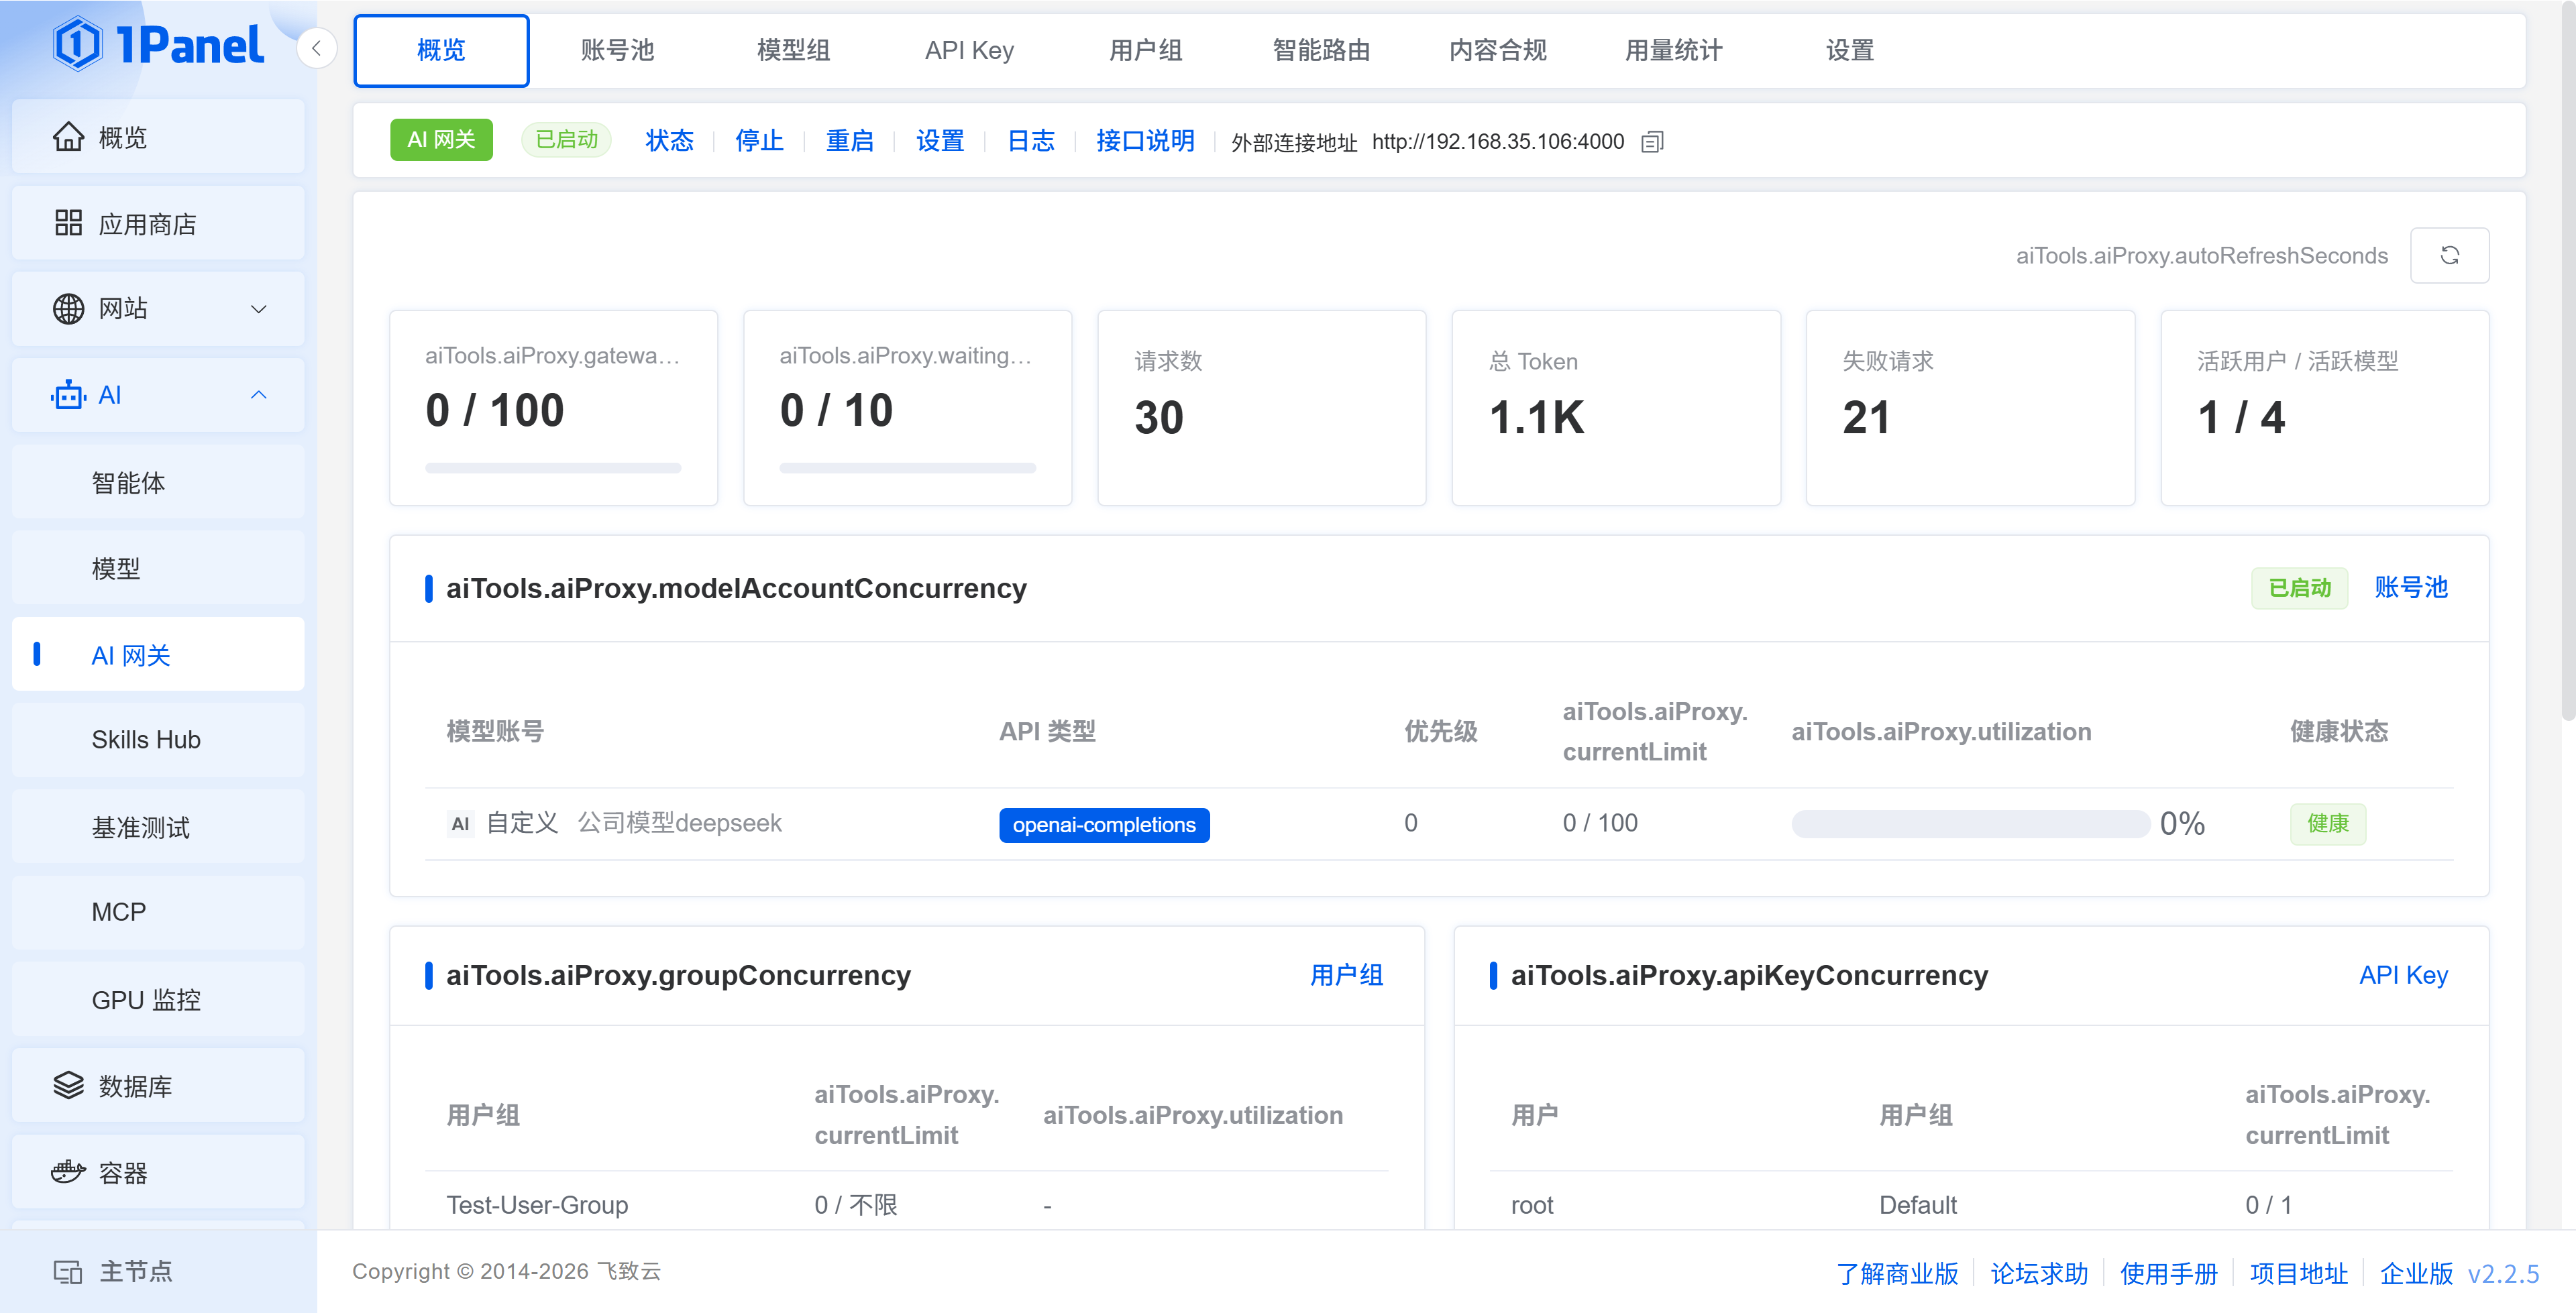Switch to the 用量统计 tab
The height and width of the screenshot is (1313, 2576).
(1673, 50)
